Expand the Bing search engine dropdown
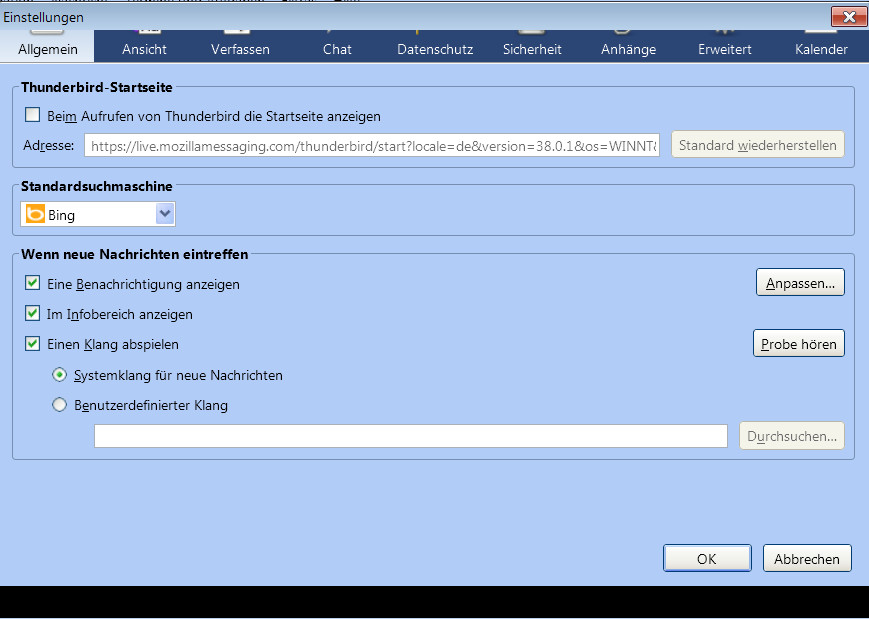869x619 pixels. coord(98,214)
